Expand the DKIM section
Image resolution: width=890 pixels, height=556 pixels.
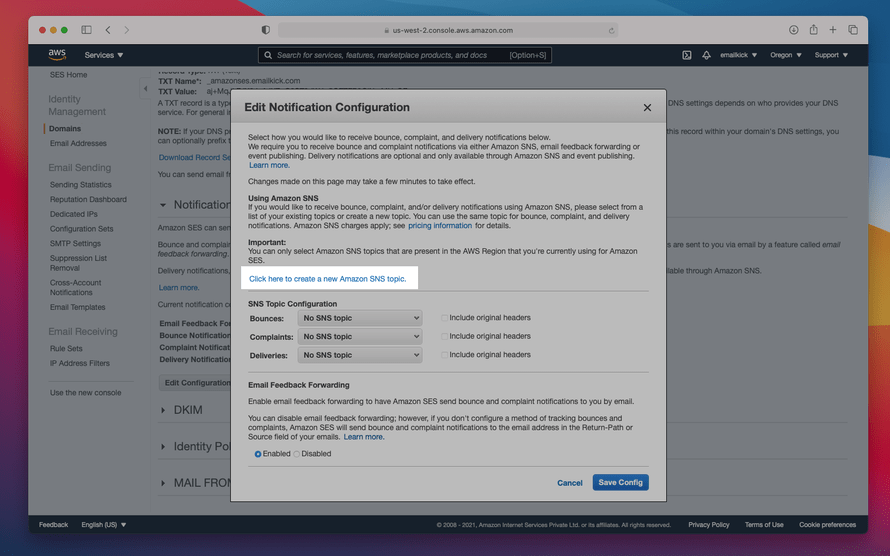click(163, 410)
